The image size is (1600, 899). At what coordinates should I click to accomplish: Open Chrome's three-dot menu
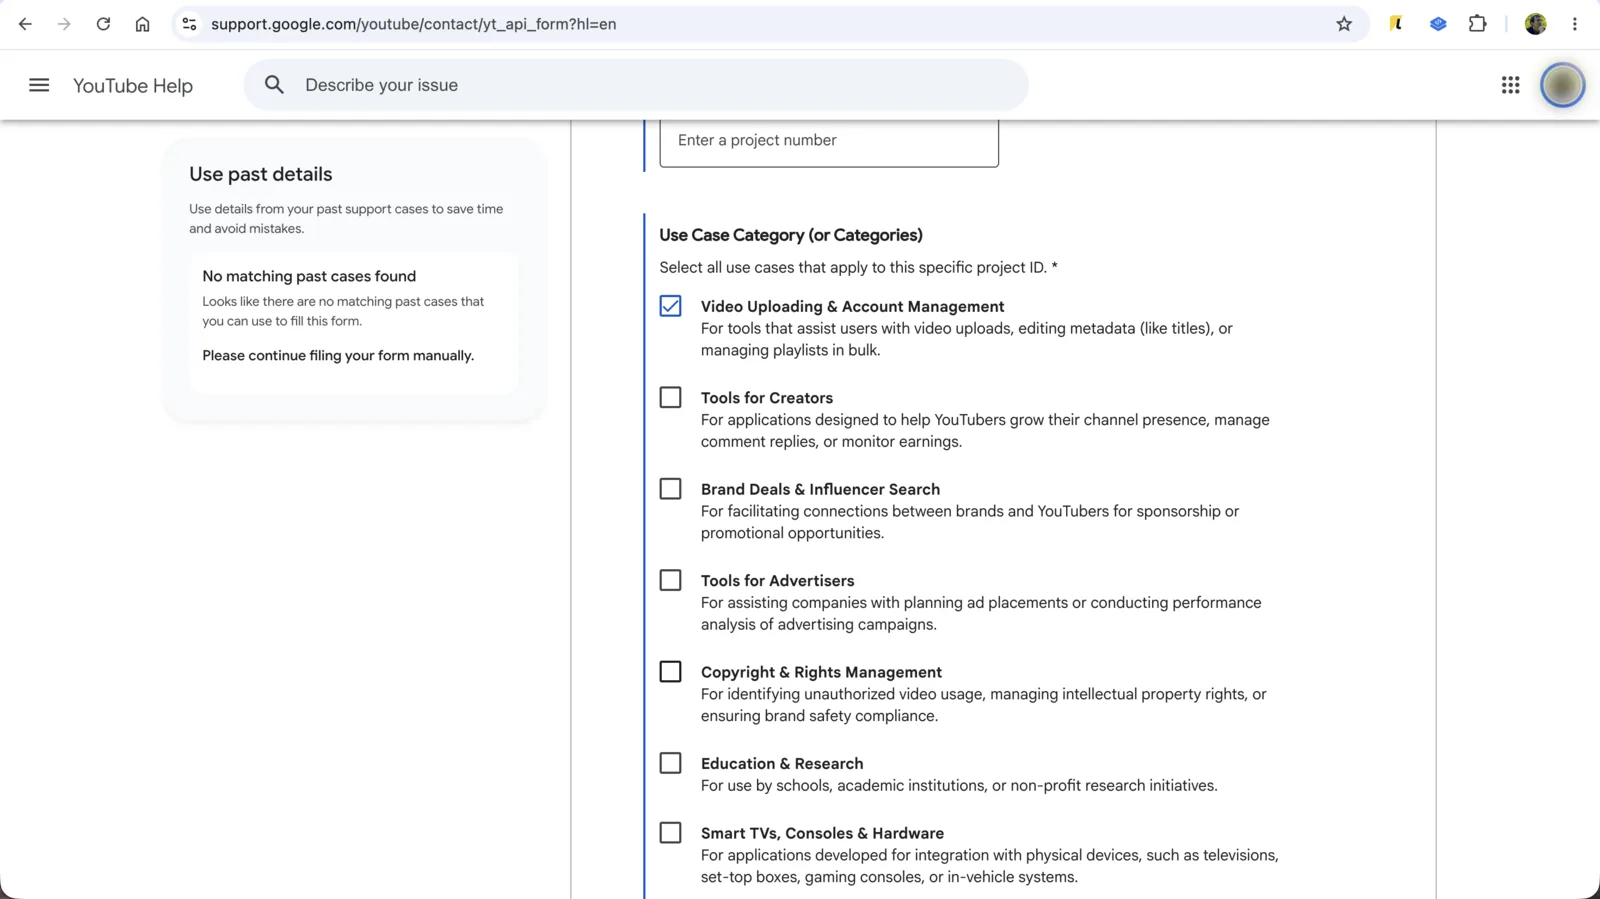(1575, 24)
